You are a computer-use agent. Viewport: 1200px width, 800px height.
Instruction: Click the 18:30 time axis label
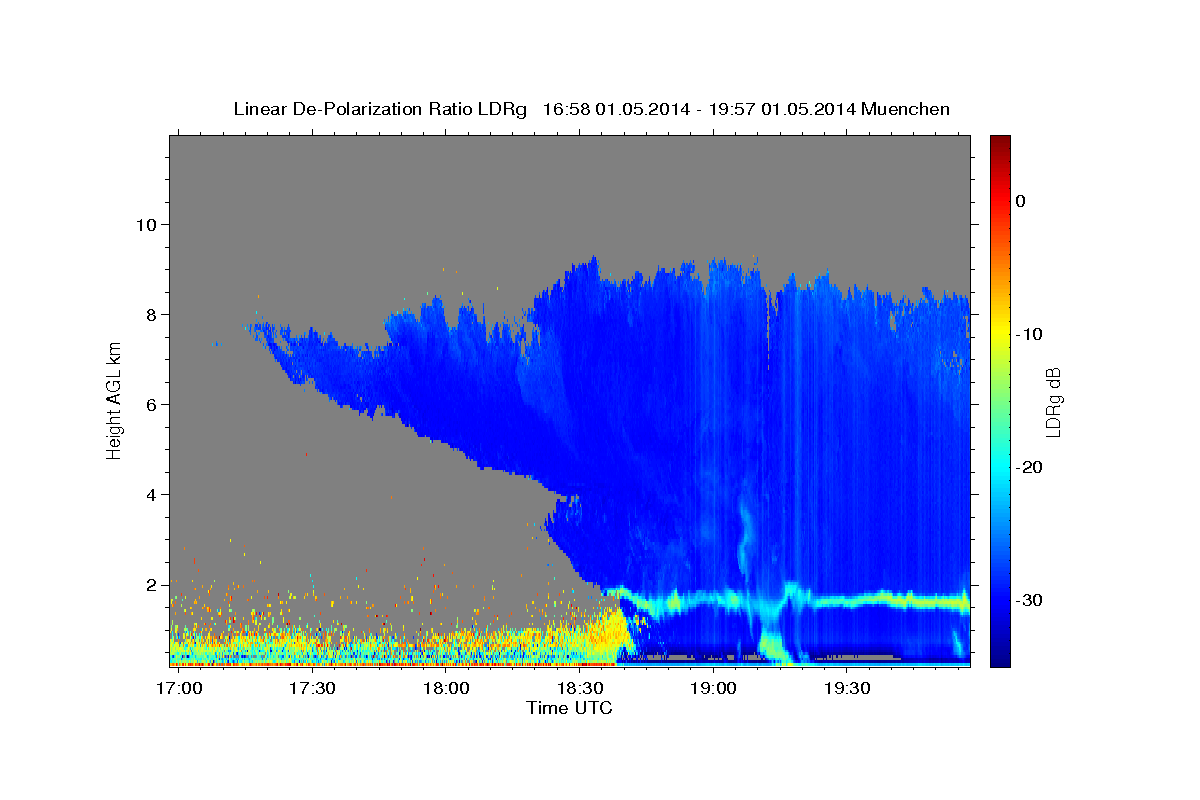579,689
